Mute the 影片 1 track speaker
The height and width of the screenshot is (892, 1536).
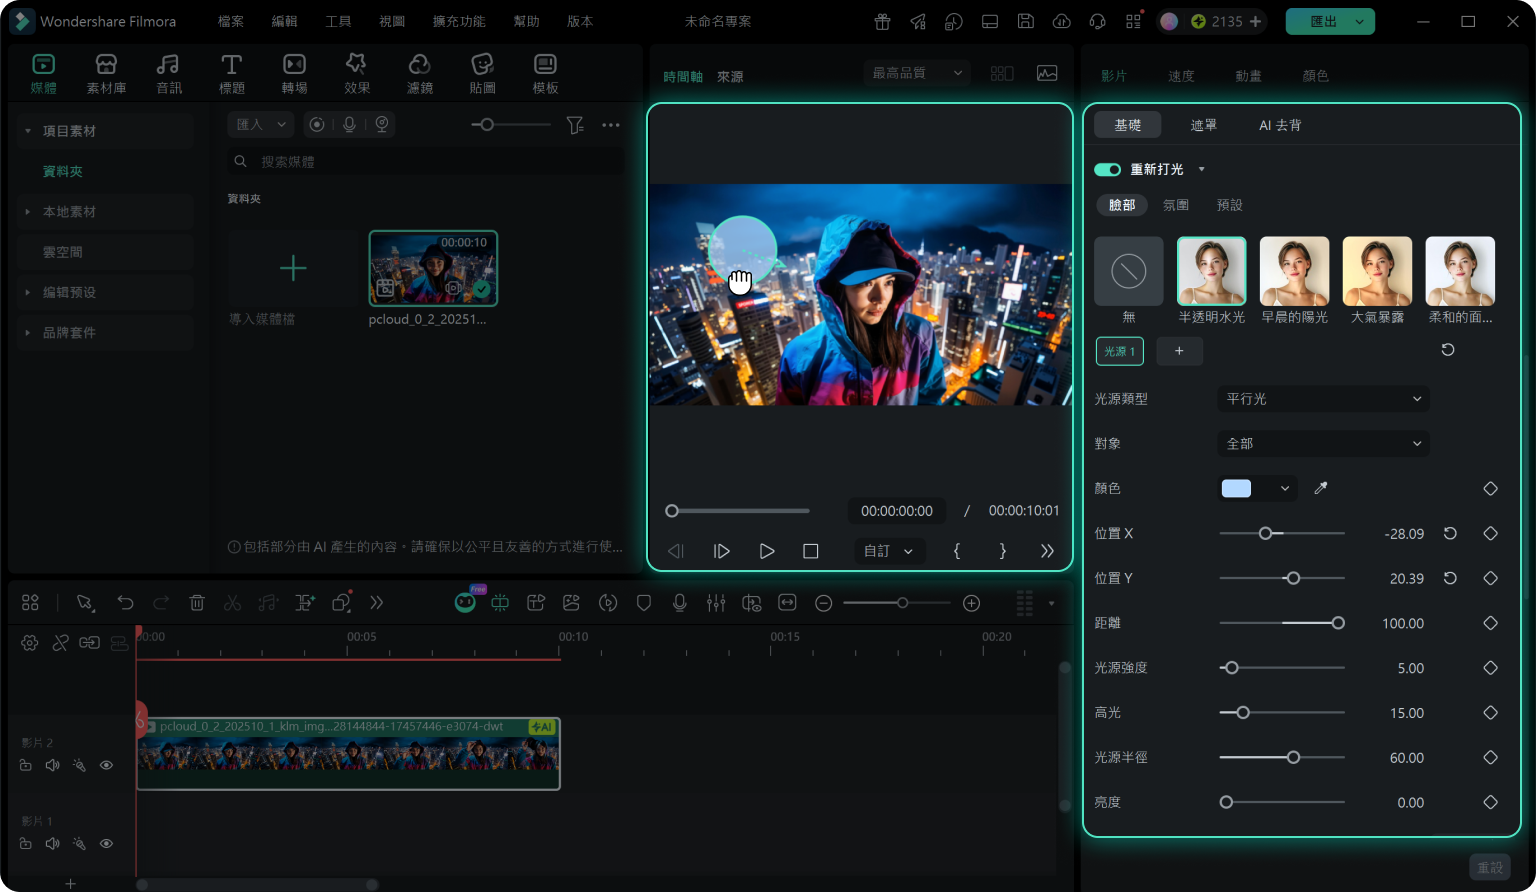tap(52, 843)
